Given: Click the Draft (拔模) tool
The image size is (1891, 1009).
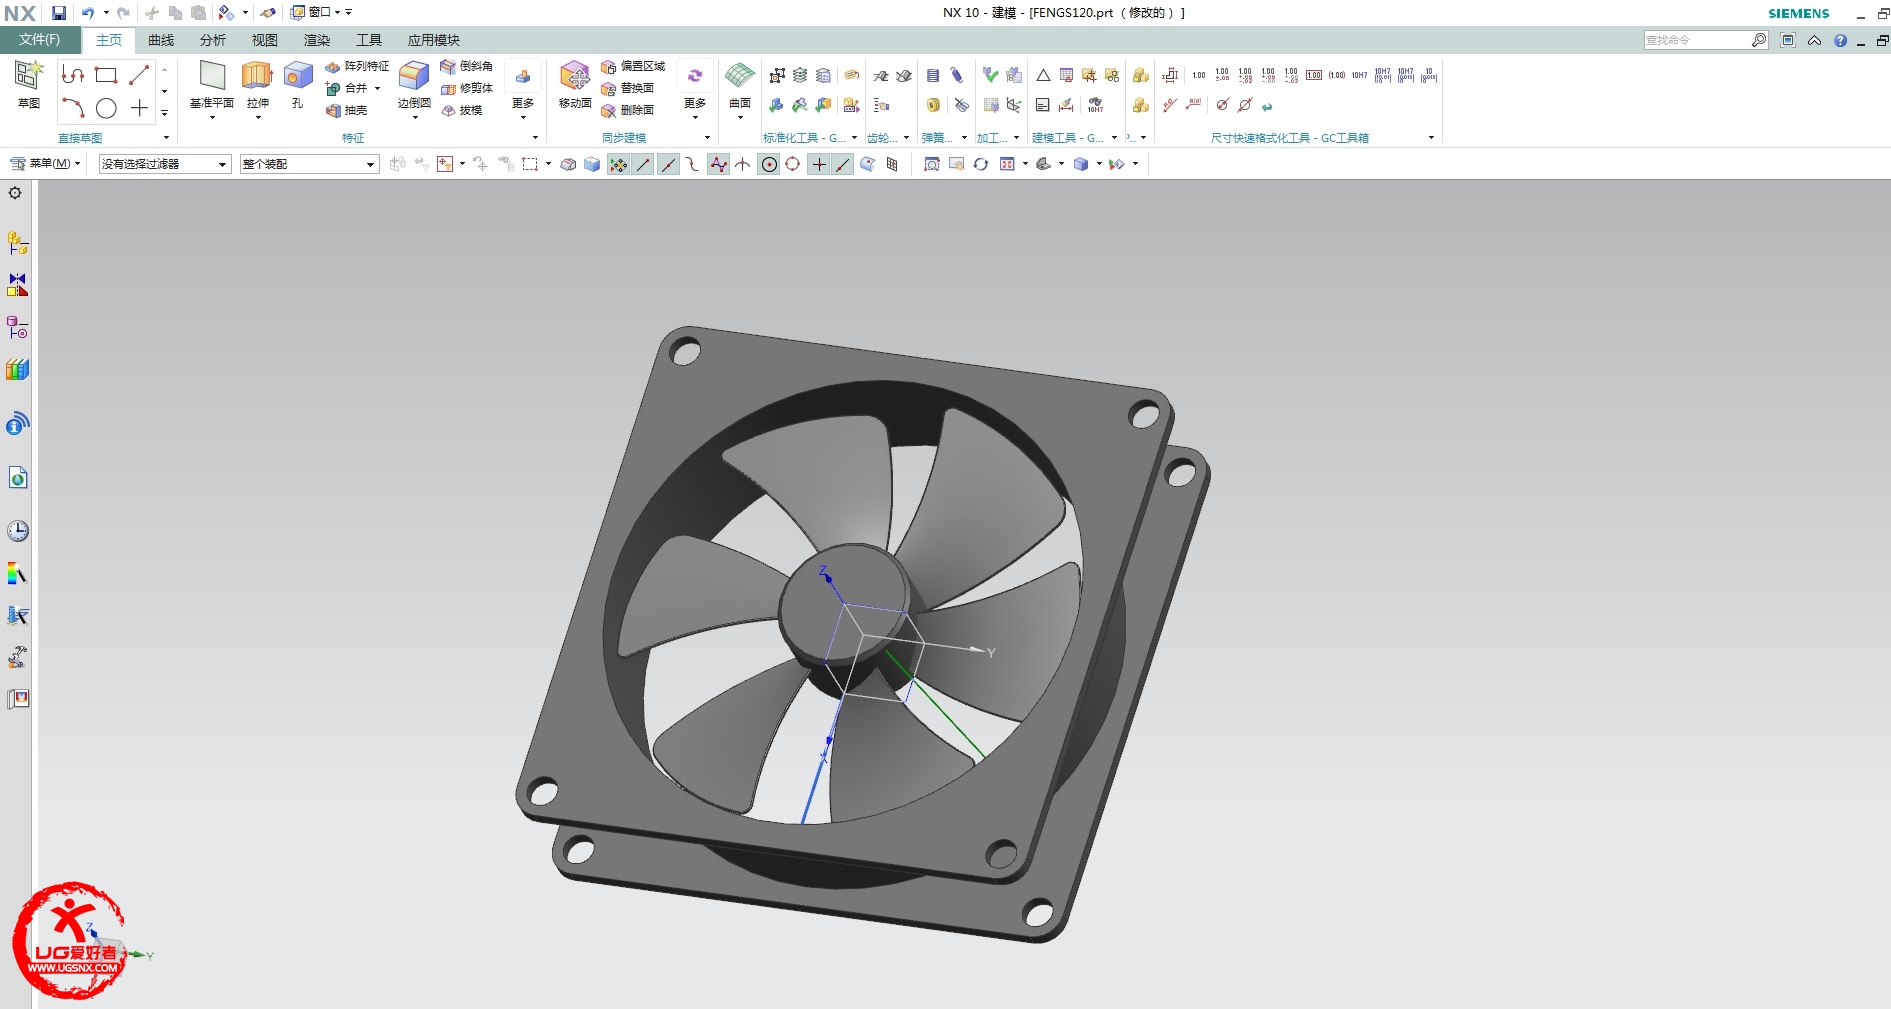Looking at the screenshot, I should pyautogui.click(x=462, y=110).
